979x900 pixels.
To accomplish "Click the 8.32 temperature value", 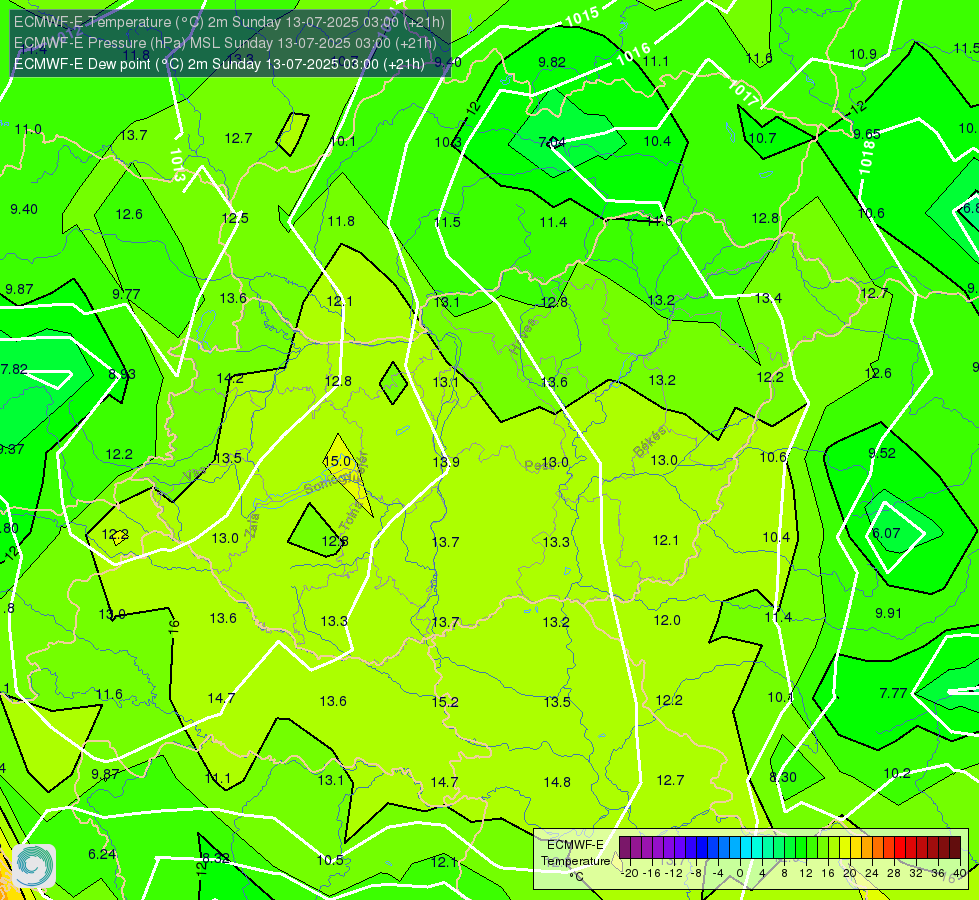I will point(216,858).
